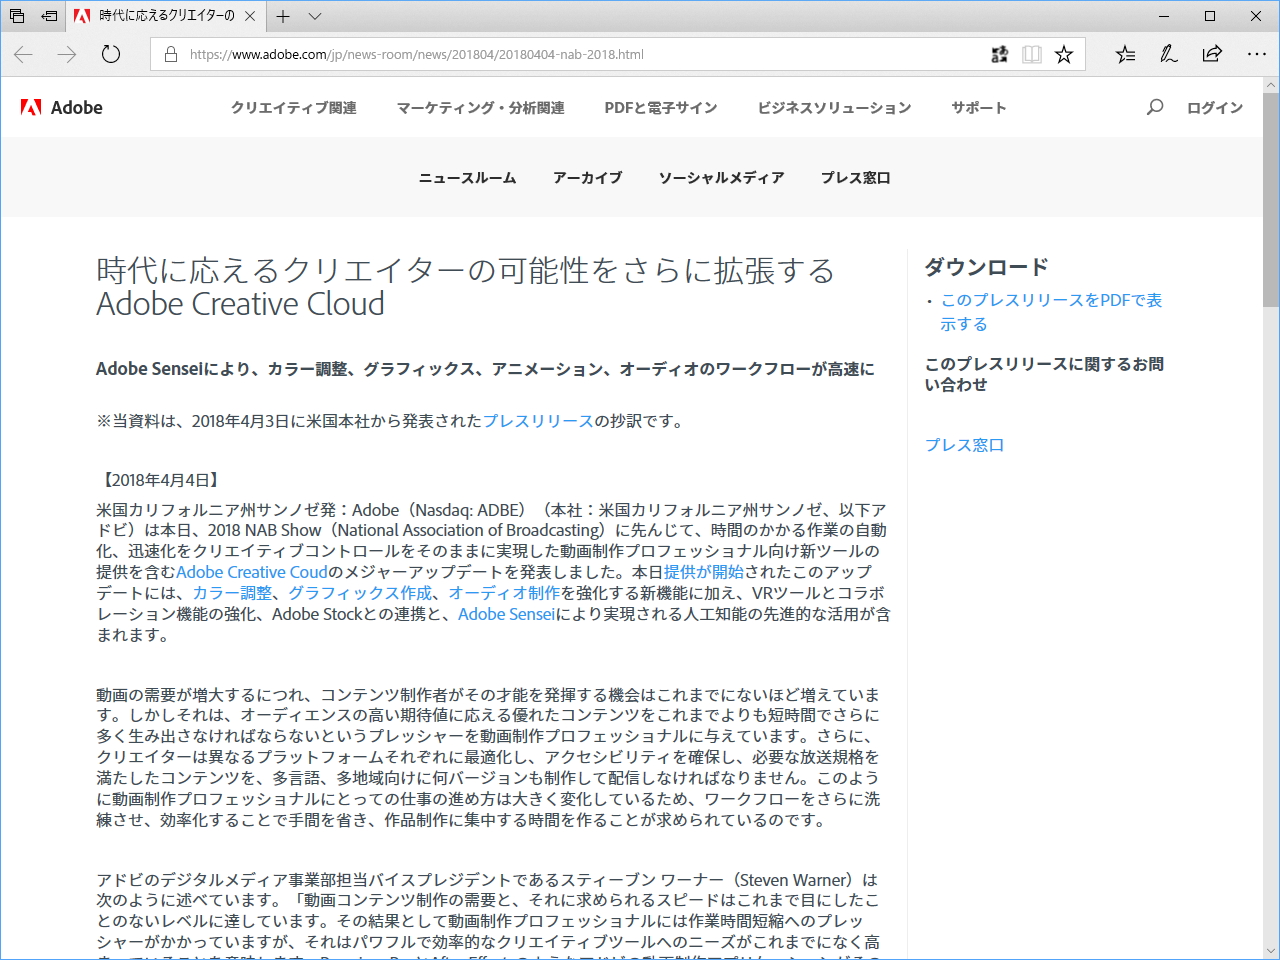Share this page via share icon

click(x=1212, y=55)
